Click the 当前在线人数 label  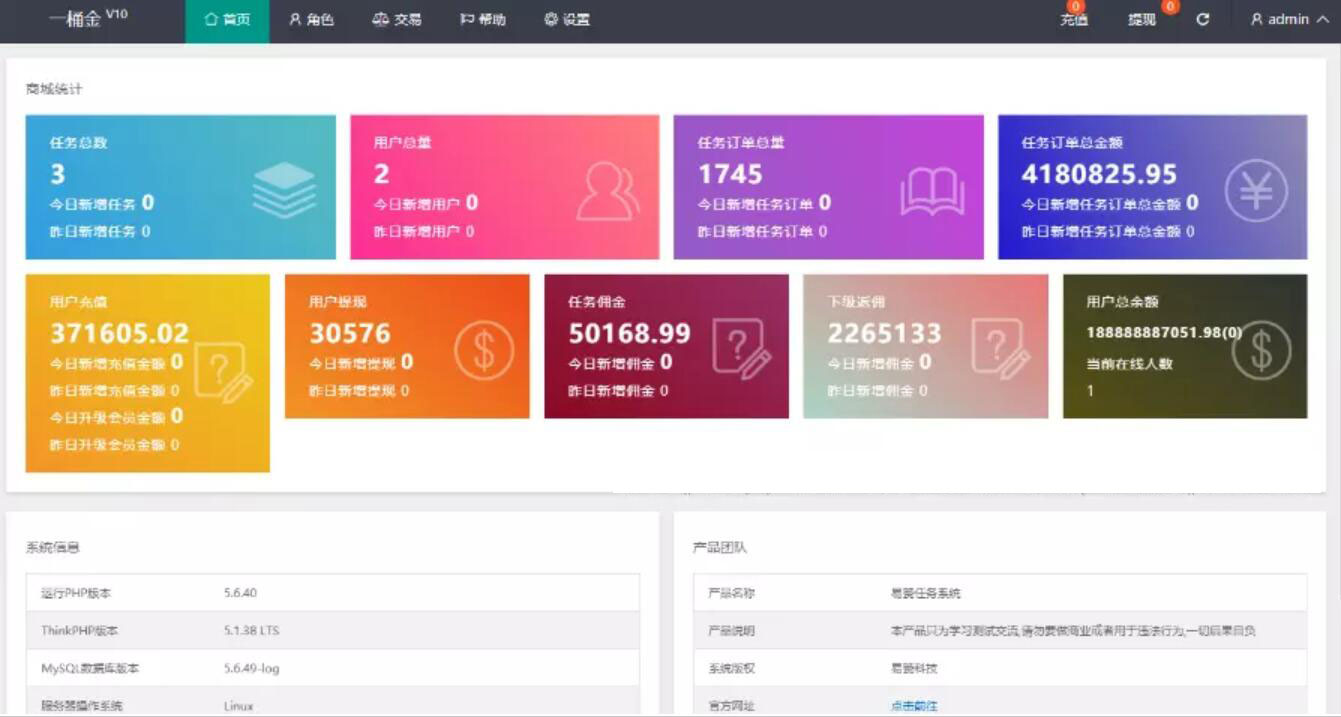tap(1129, 364)
